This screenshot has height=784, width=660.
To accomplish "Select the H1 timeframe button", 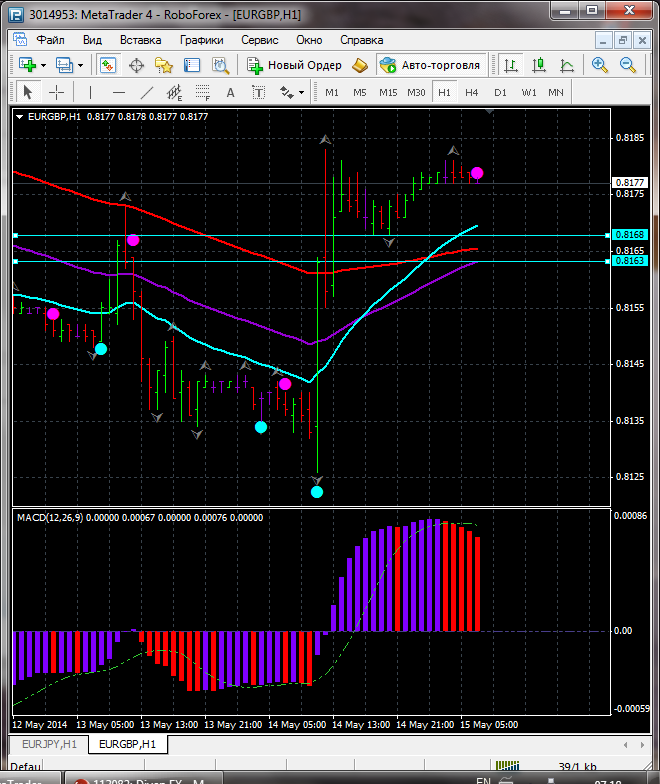I will 444,92.
